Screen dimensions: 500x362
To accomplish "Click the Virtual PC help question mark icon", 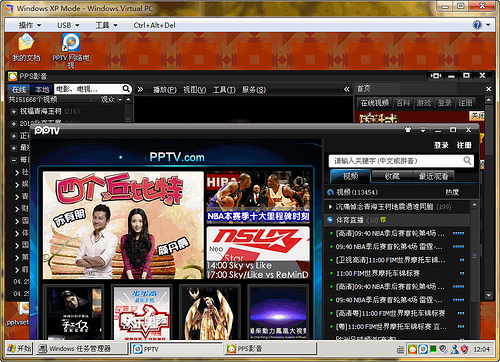I will coord(477,25).
